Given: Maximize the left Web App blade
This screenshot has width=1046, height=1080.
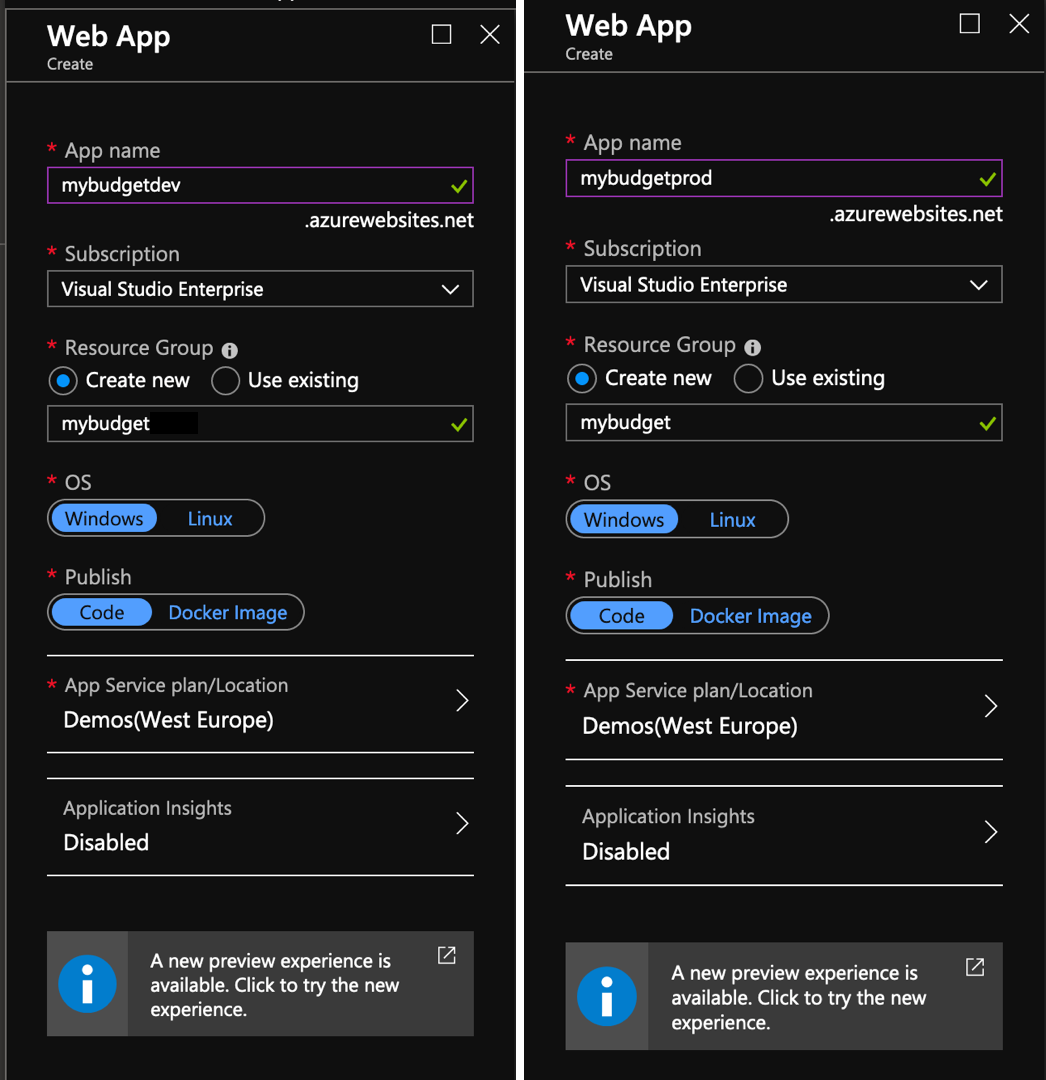Looking at the screenshot, I should [x=441, y=35].
